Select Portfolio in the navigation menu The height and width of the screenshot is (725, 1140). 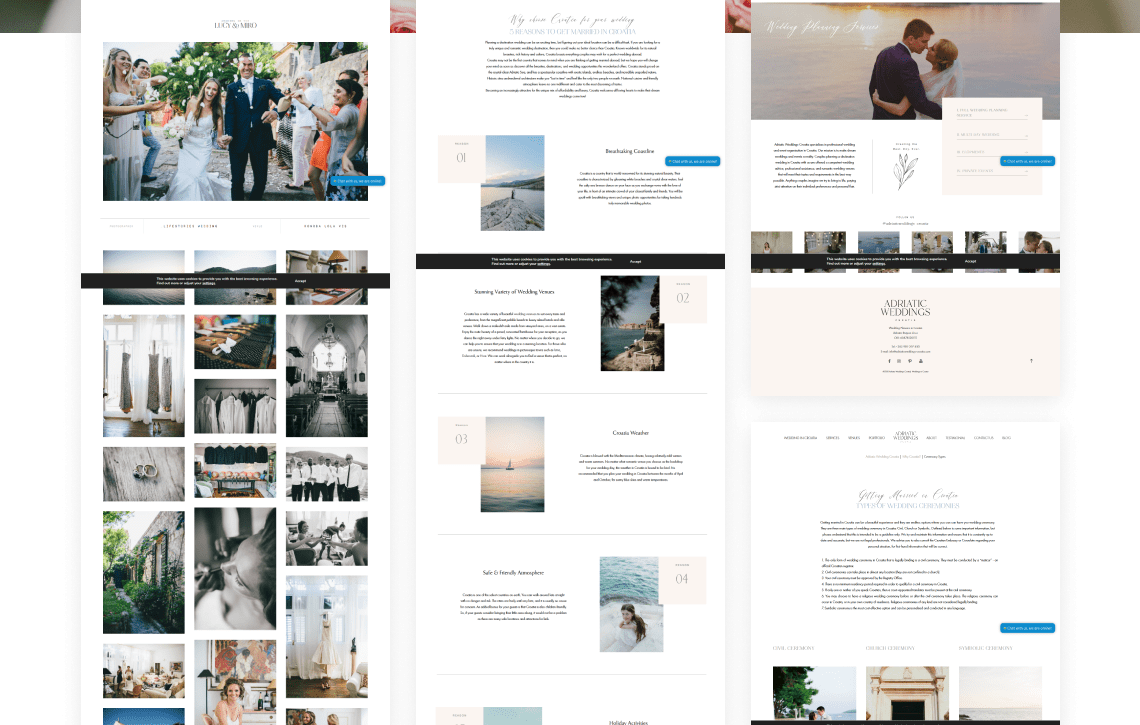876,438
